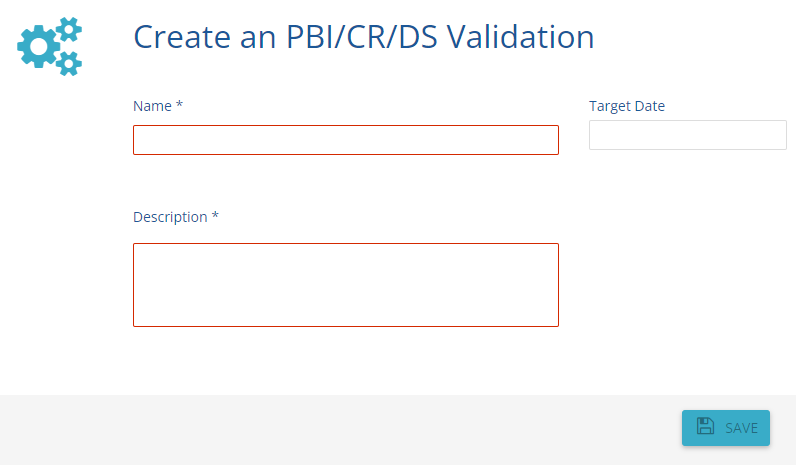Click the Target Date label

point(627,106)
